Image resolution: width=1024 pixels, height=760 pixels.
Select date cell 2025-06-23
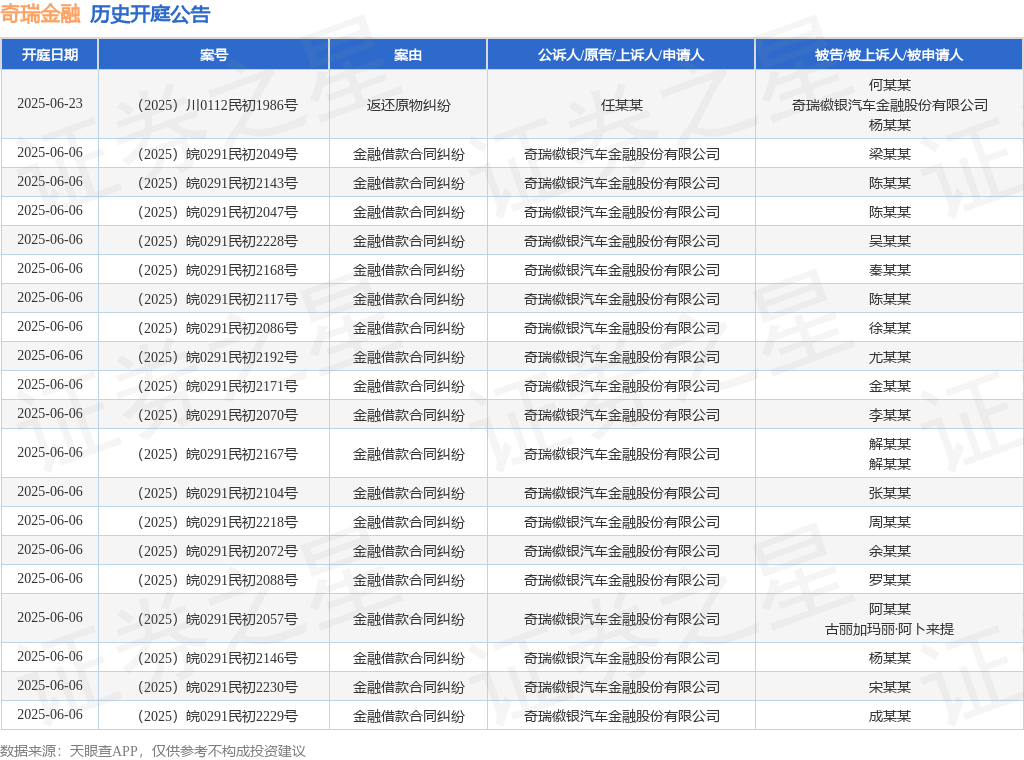point(50,104)
